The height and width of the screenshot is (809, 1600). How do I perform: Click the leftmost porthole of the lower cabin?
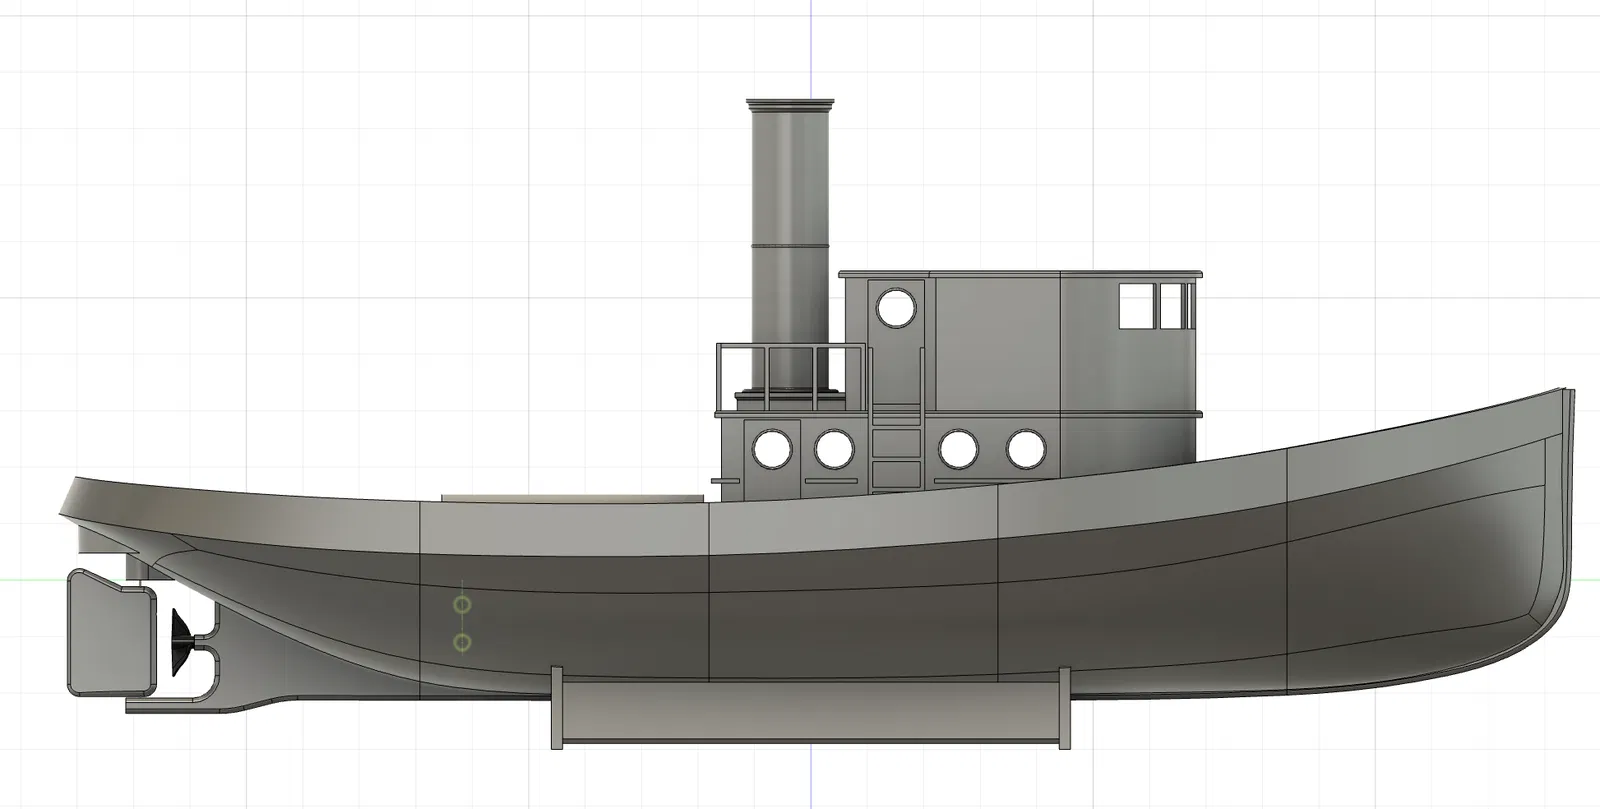coord(772,449)
